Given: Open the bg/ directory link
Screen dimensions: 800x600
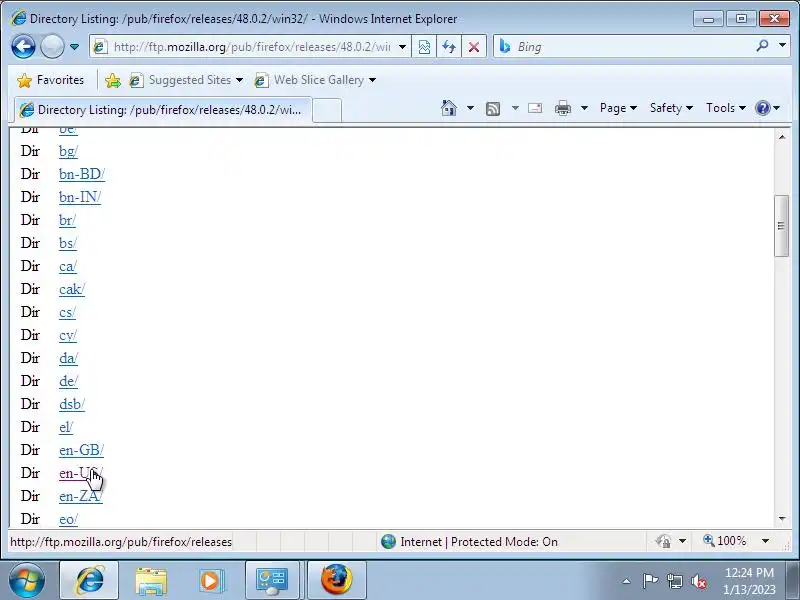Looking at the screenshot, I should [68, 152].
